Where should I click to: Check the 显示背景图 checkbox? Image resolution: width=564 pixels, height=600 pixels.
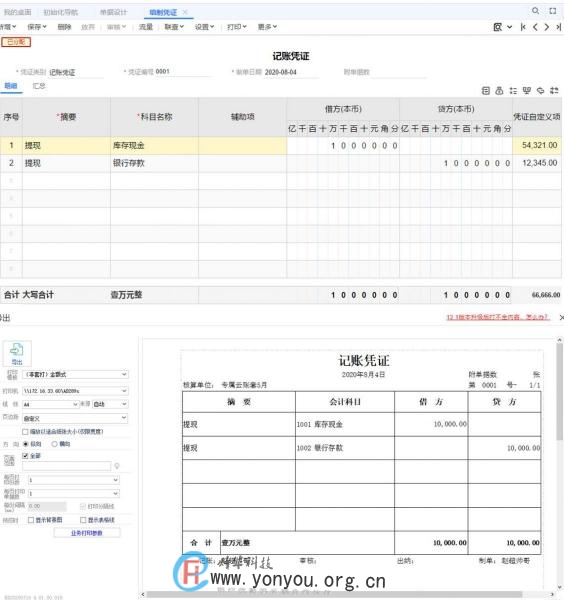point(31,520)
